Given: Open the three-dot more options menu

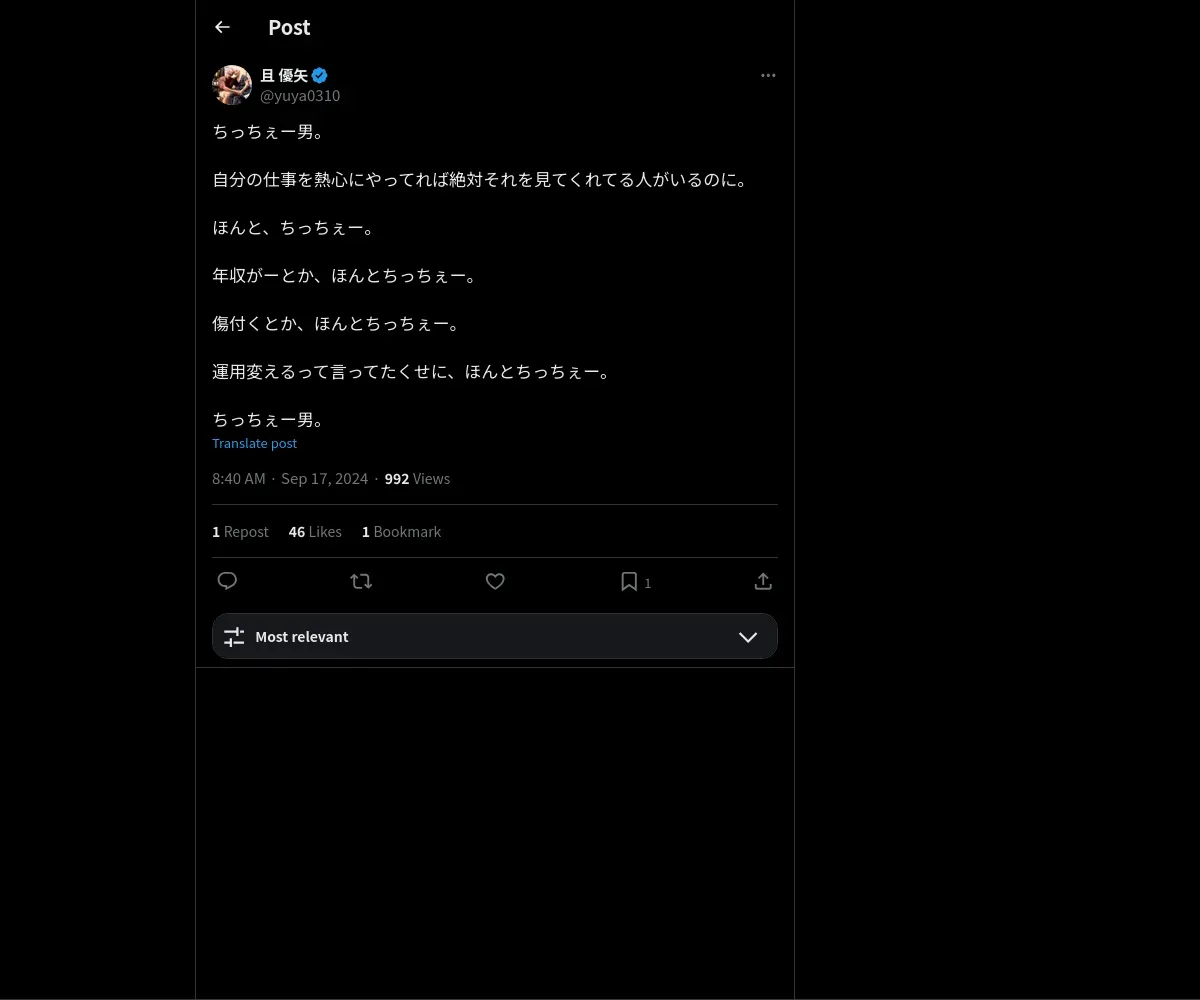Looking at the screenshot, I should [x=768, y=75].
